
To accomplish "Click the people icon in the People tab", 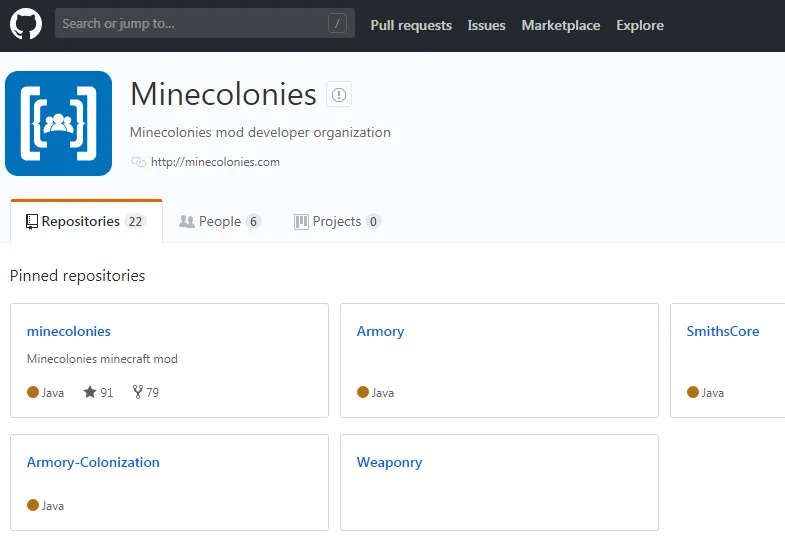I will point(187,221).
